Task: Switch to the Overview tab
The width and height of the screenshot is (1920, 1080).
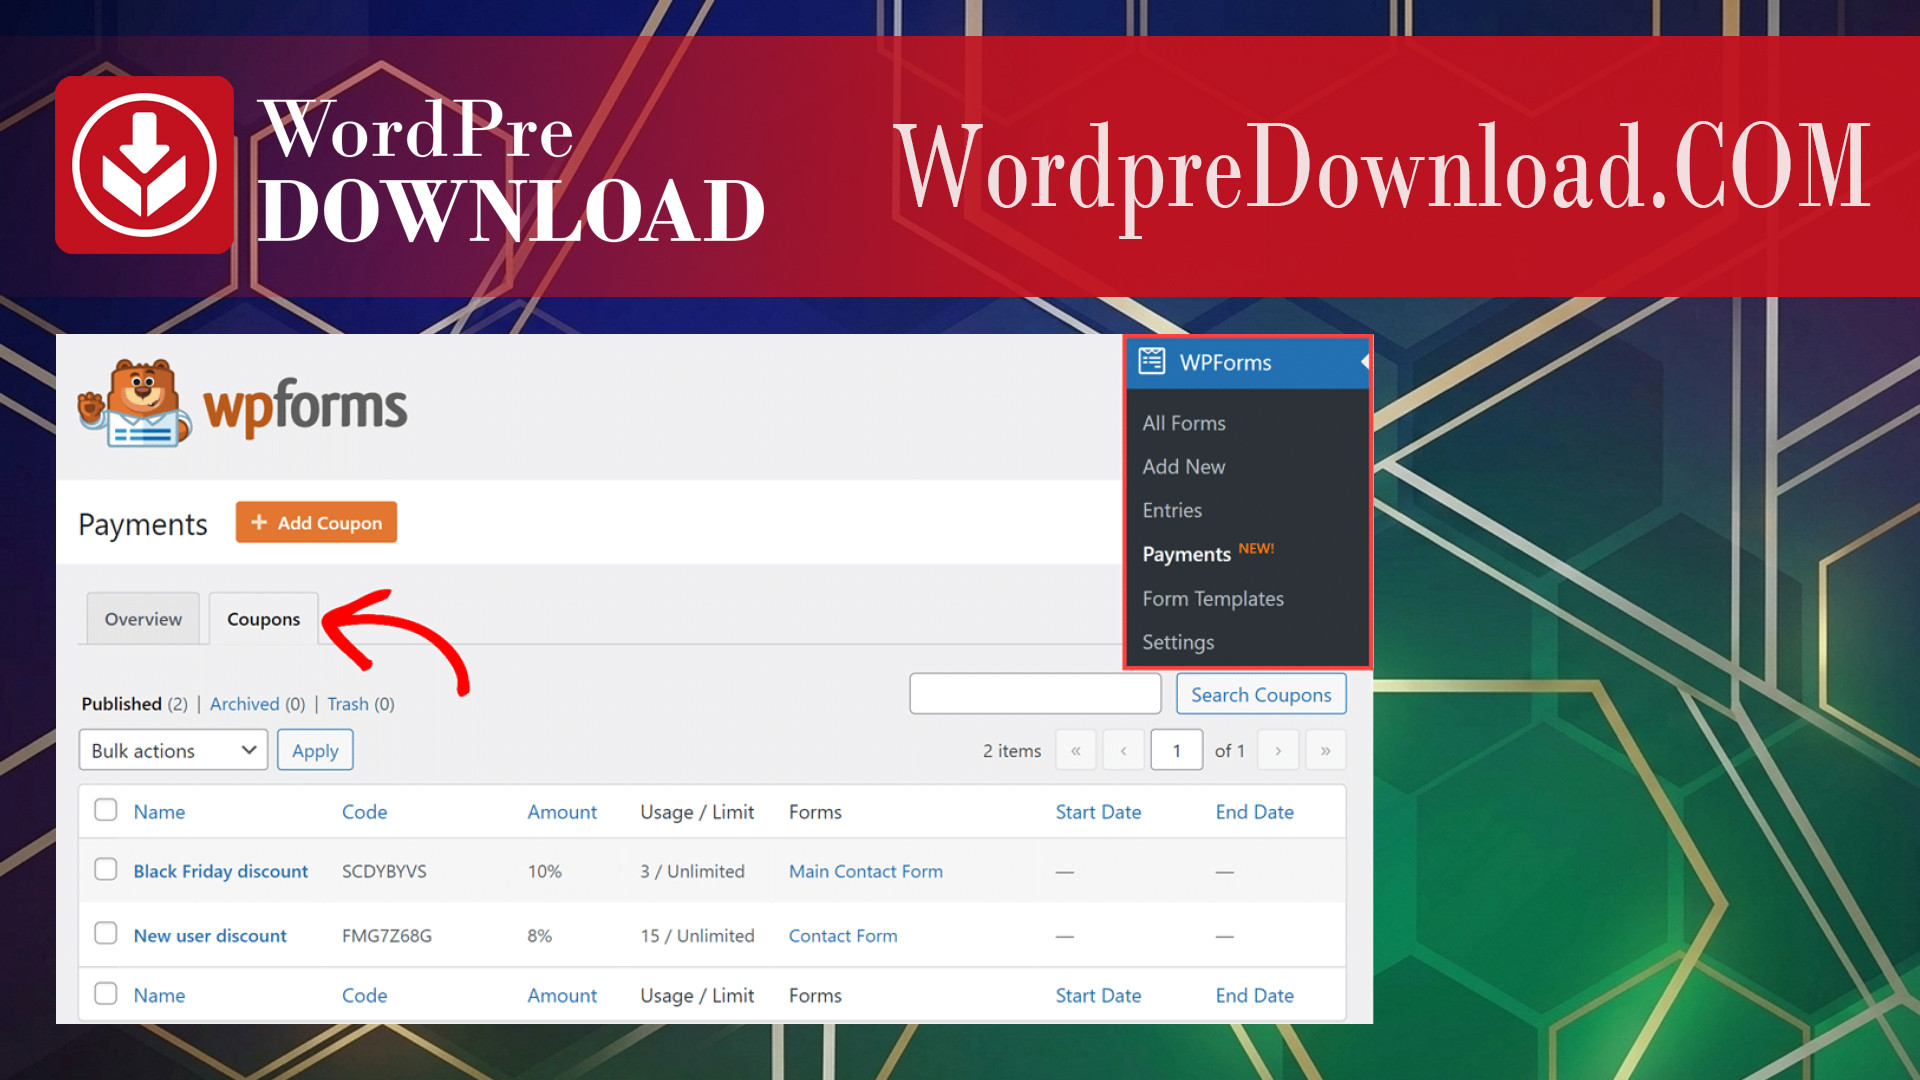Action: coord(143,619)
